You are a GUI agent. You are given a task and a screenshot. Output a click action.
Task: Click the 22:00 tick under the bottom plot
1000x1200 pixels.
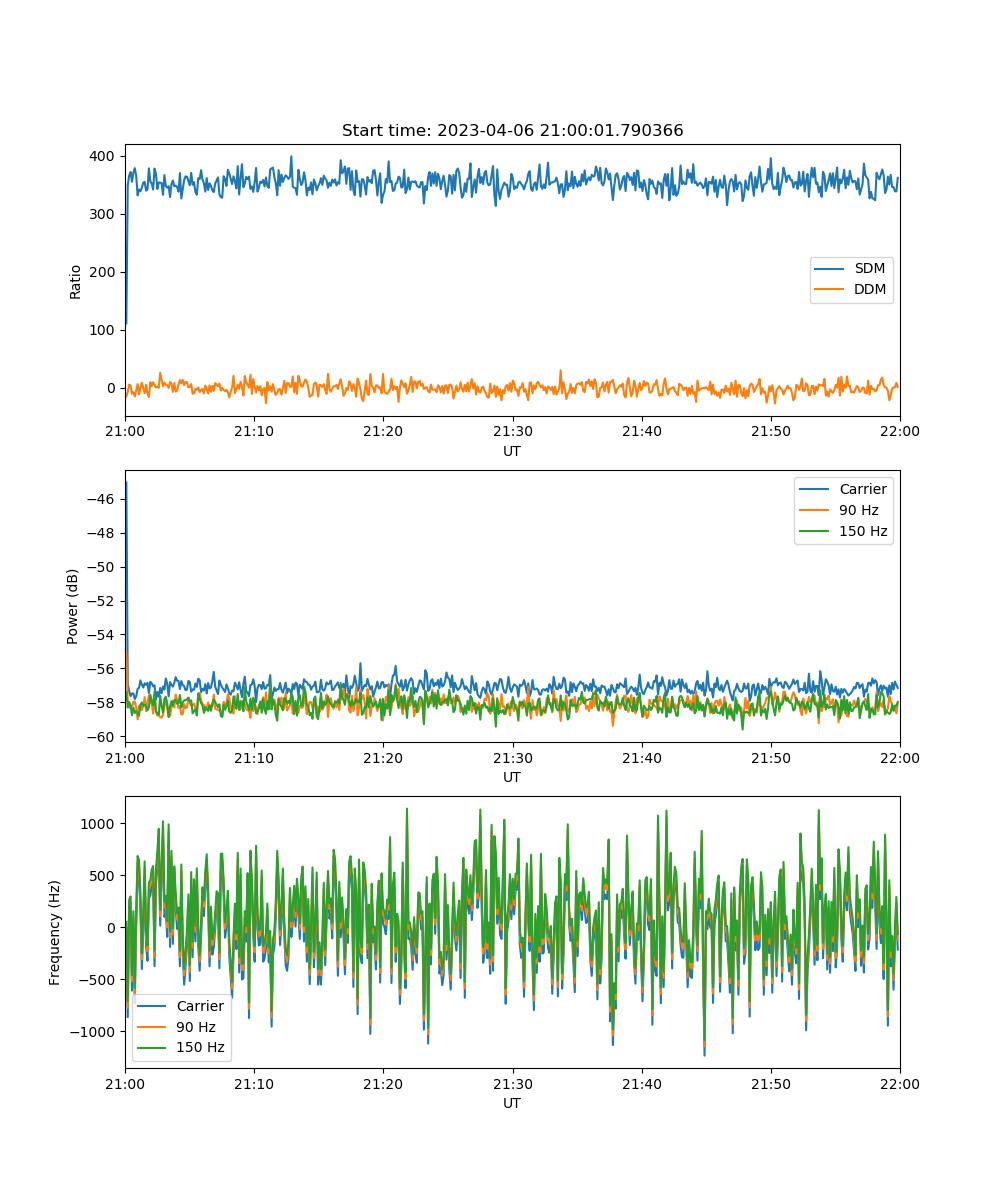point(900,1083)
